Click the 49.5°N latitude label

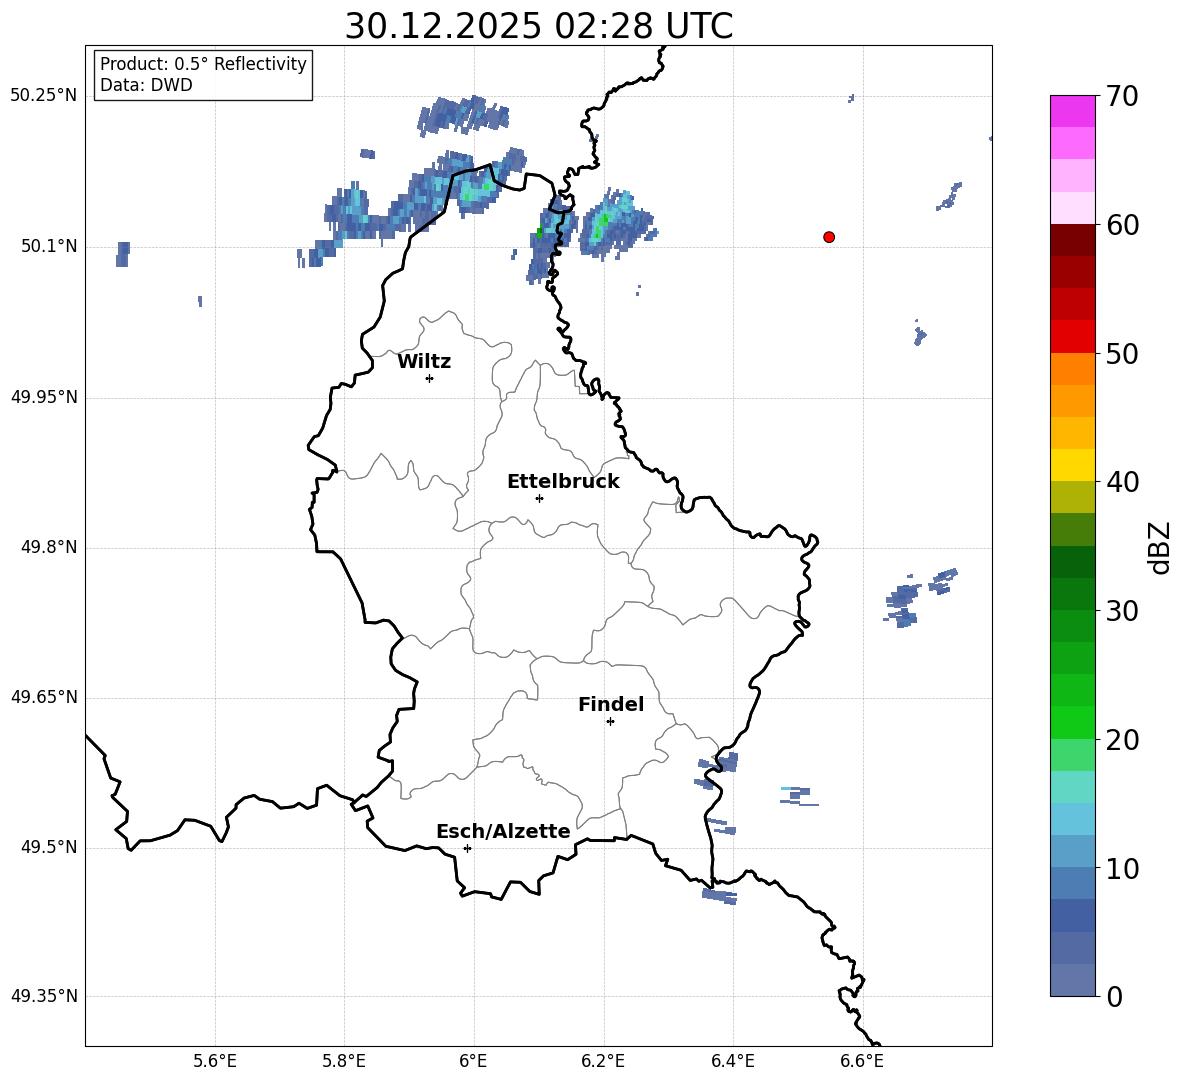coord(49,847)
